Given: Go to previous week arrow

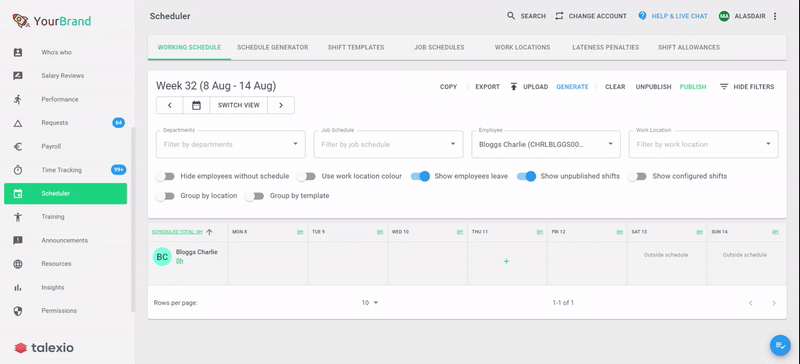Looking at the screenshot, I should (x=170, y=105).
